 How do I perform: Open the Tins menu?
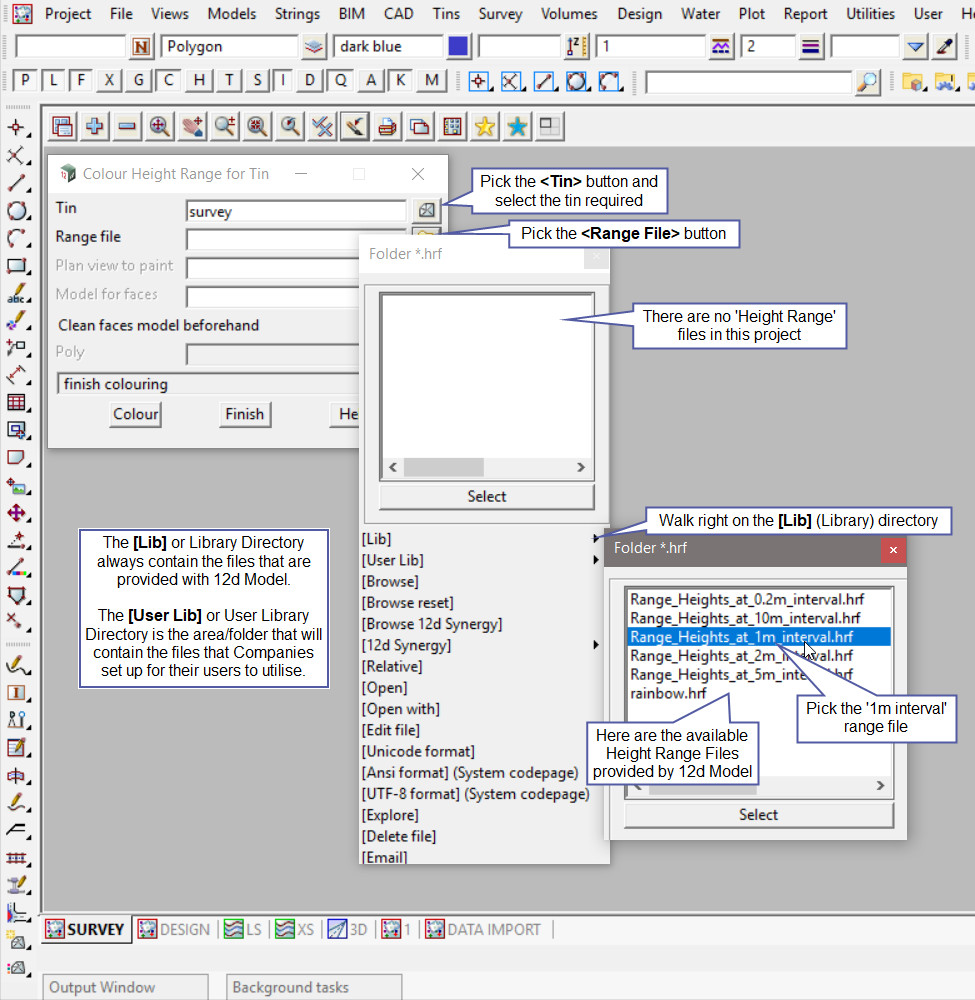tap(446, 14)
